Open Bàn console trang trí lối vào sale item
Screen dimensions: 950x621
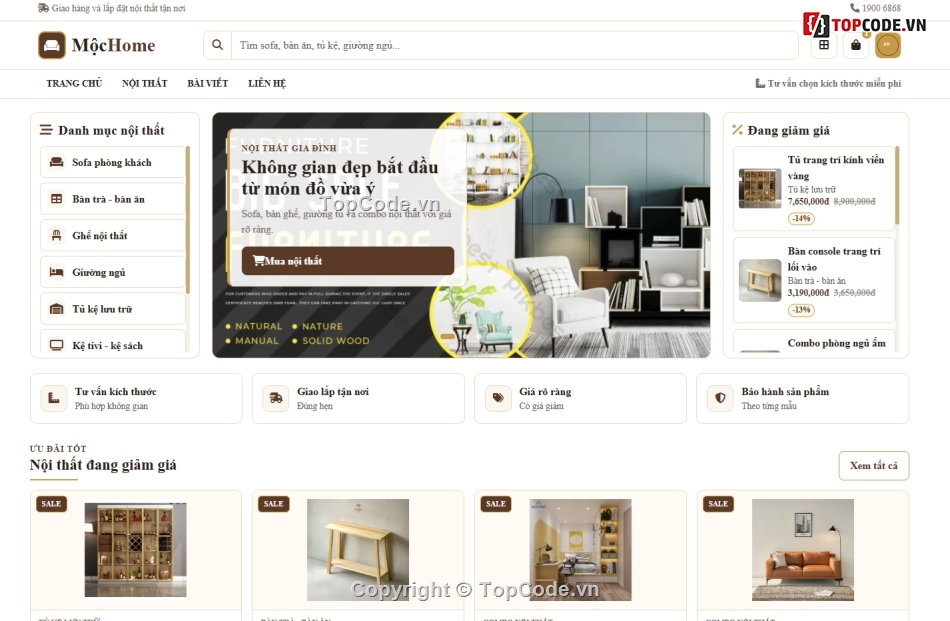[814, 280]
